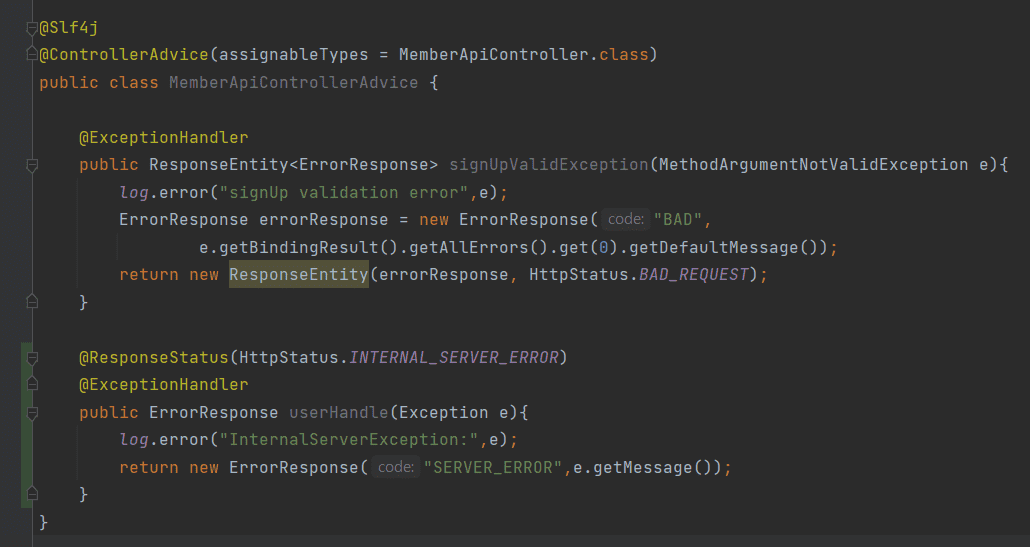This screenshot has width=1030, height=547.
Task: Click the BAD_REQUEST constant
Action: 694,274
